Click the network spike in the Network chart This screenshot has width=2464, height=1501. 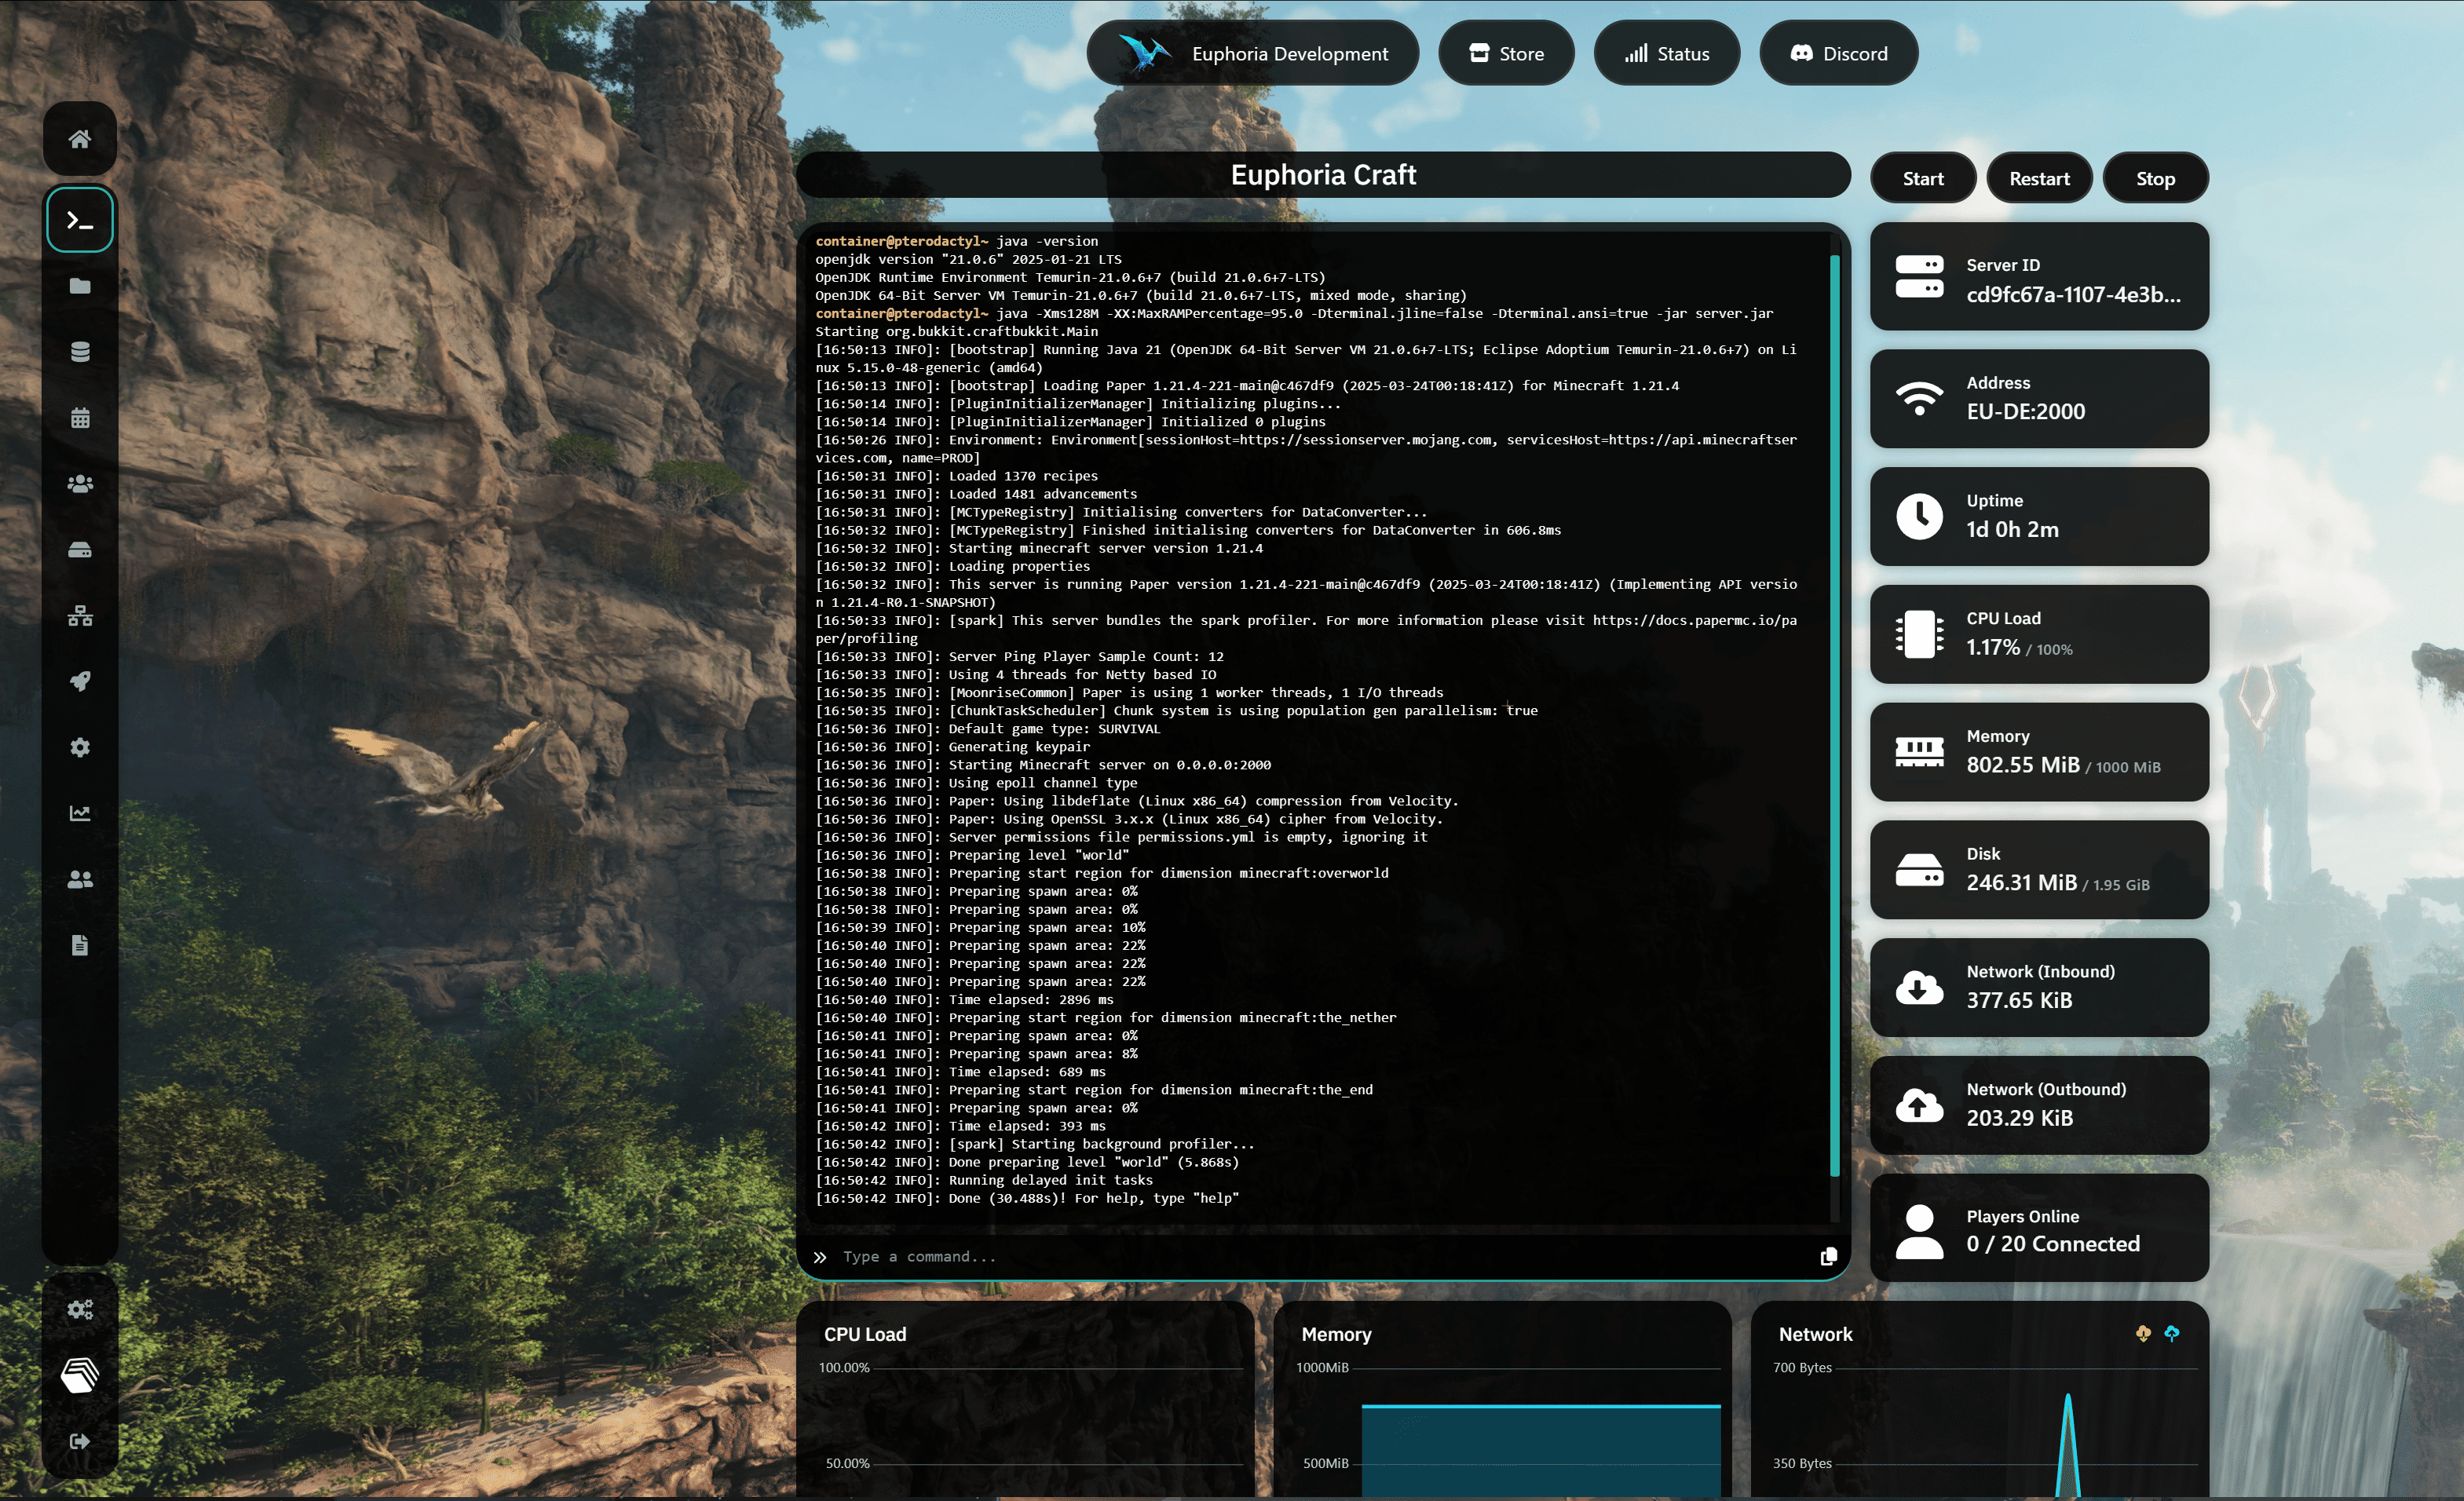tap(2067, 1445)
